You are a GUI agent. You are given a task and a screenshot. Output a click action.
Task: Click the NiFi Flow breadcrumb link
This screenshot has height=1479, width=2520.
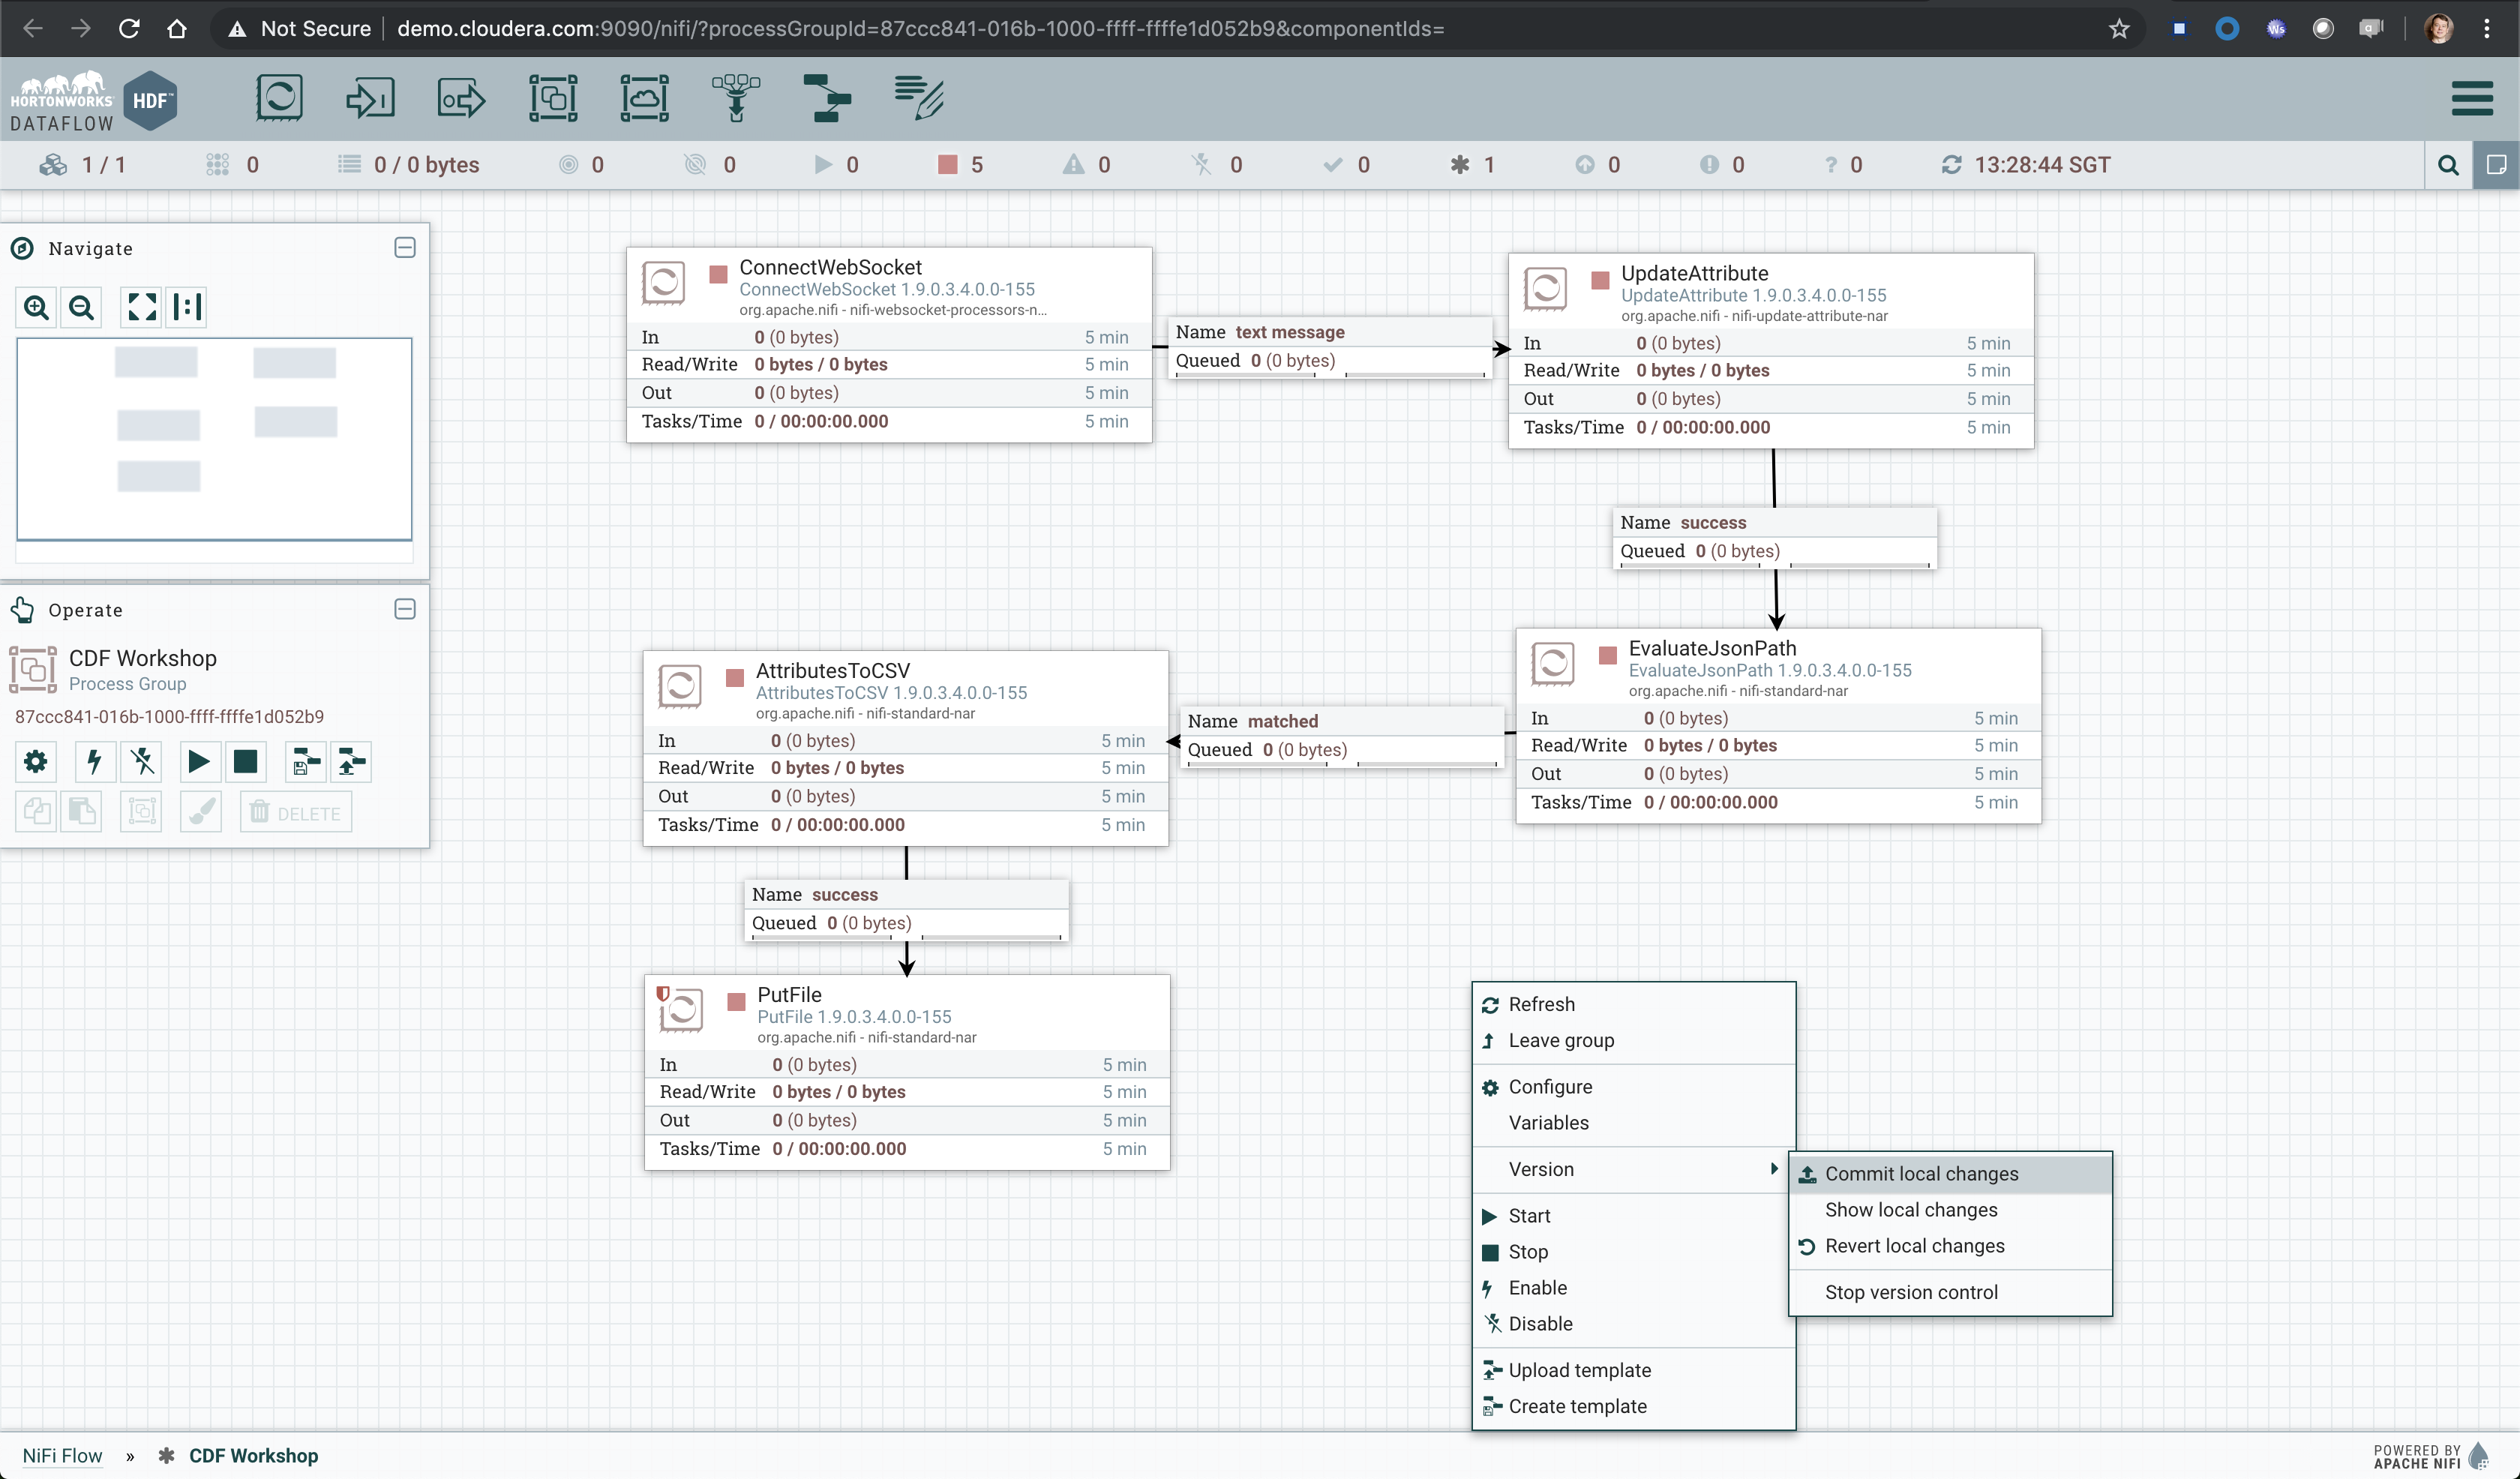pos(62,1455)
